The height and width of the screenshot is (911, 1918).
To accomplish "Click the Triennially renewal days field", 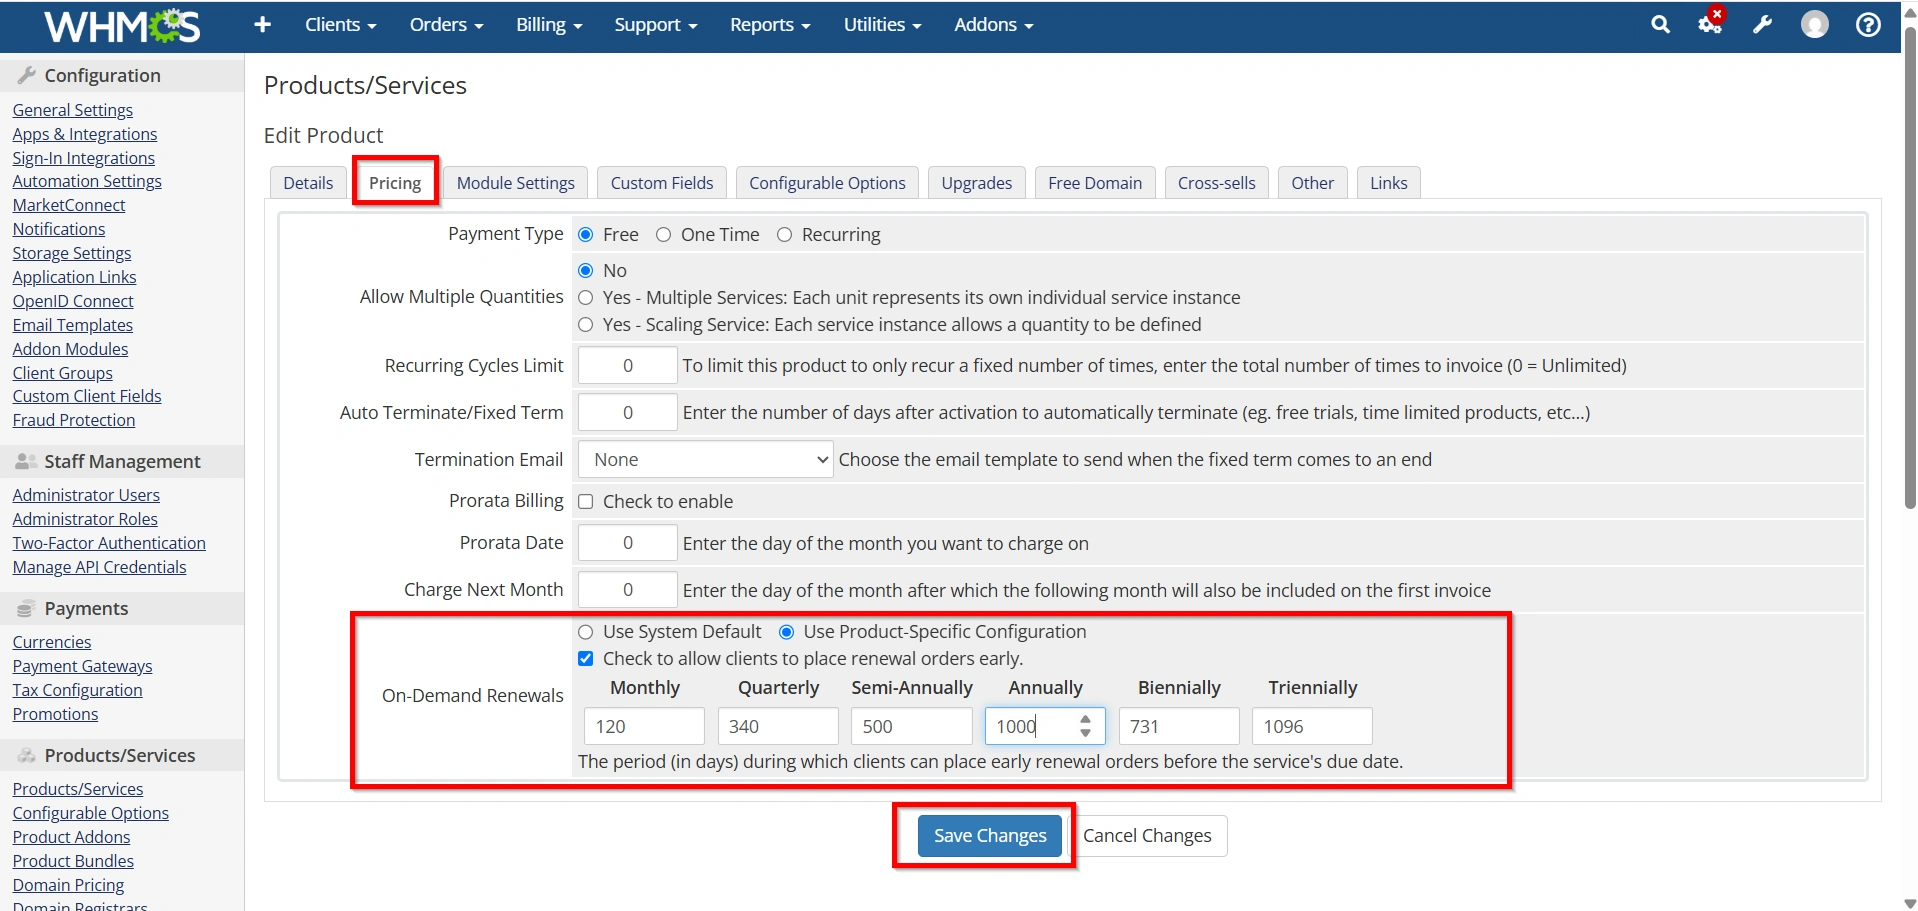I will pyautogui.click(x=1312, y=727).
